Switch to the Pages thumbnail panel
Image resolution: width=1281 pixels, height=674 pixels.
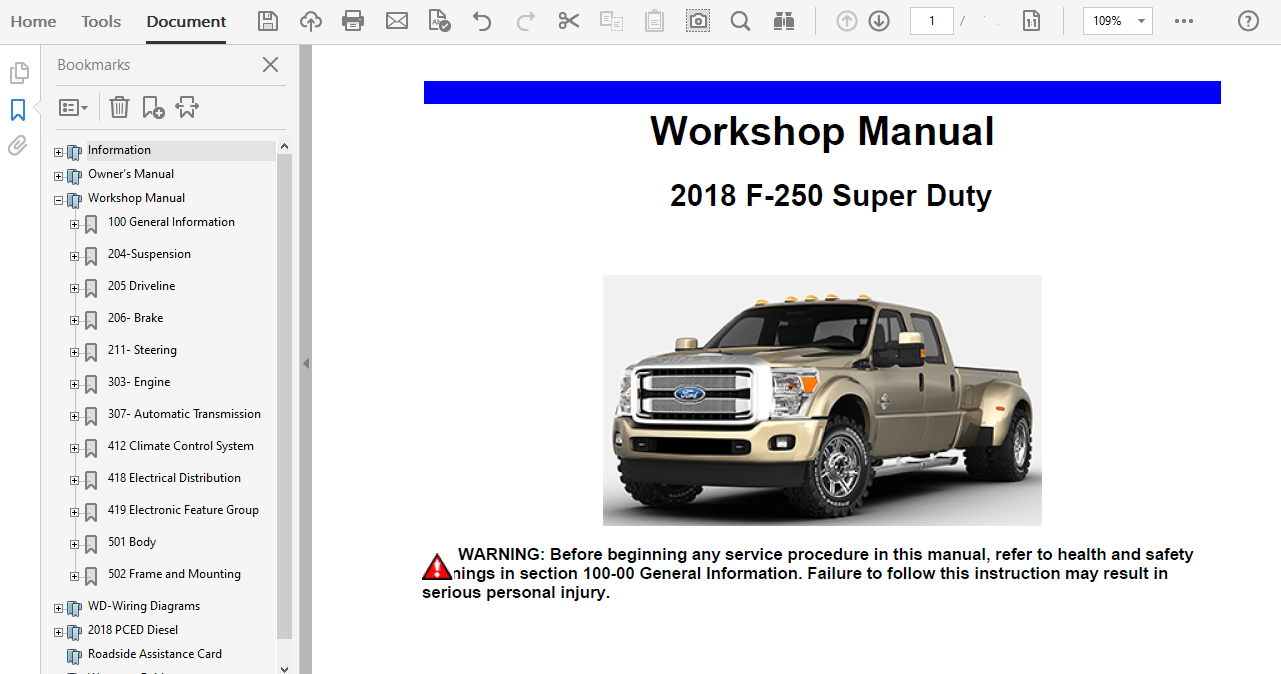[18, 72]
